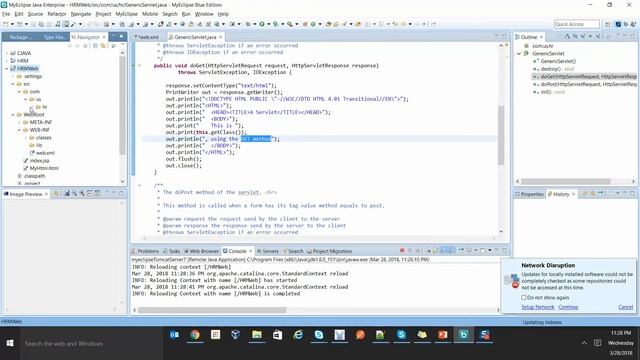640x360 pixels.
Task: Open Google Chrome from the taskbar
Action: (195, 335)
